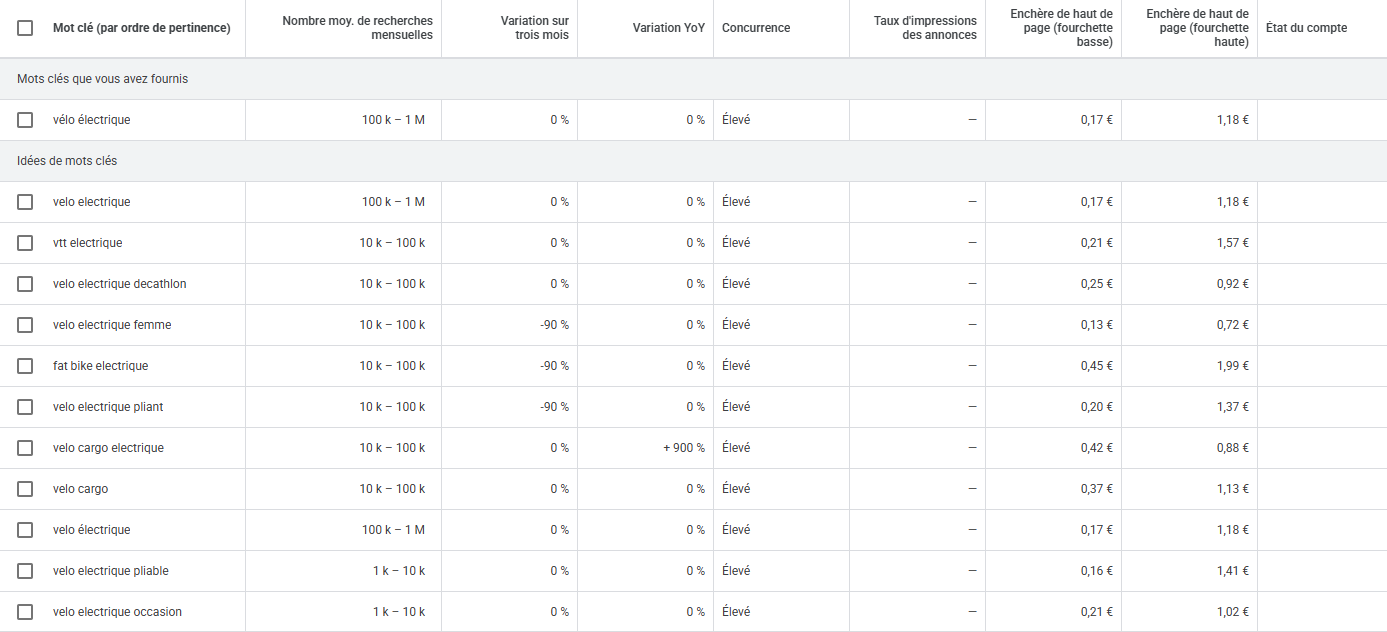The width and height of the screenshot is (1387, 632).
Task: Check the 'fat bike electrique' row box
Action: coord(25,366)
